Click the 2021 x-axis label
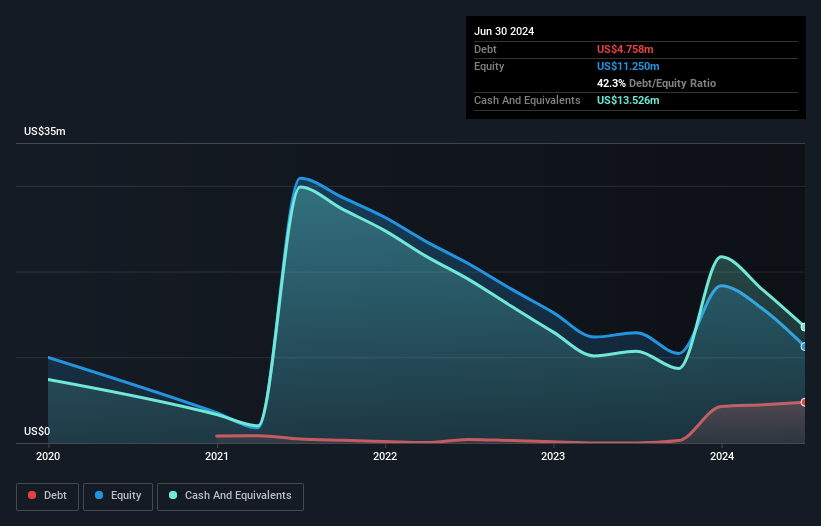 click(x=217, y=456)
